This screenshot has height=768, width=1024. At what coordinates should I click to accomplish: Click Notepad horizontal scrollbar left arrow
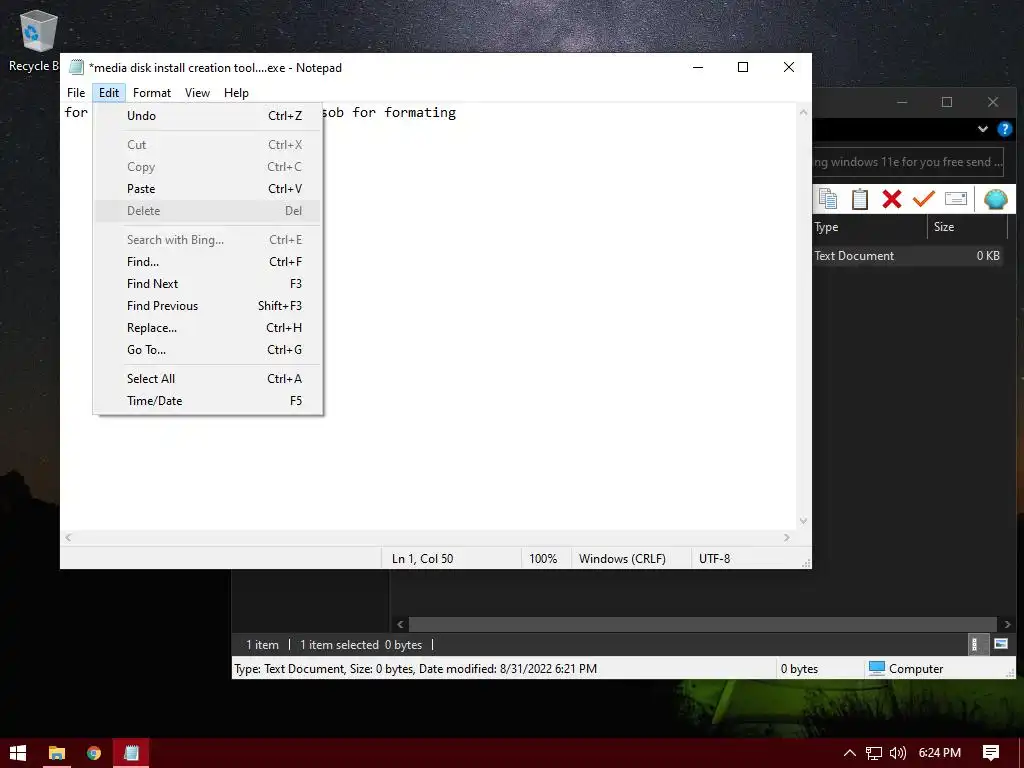69,537
